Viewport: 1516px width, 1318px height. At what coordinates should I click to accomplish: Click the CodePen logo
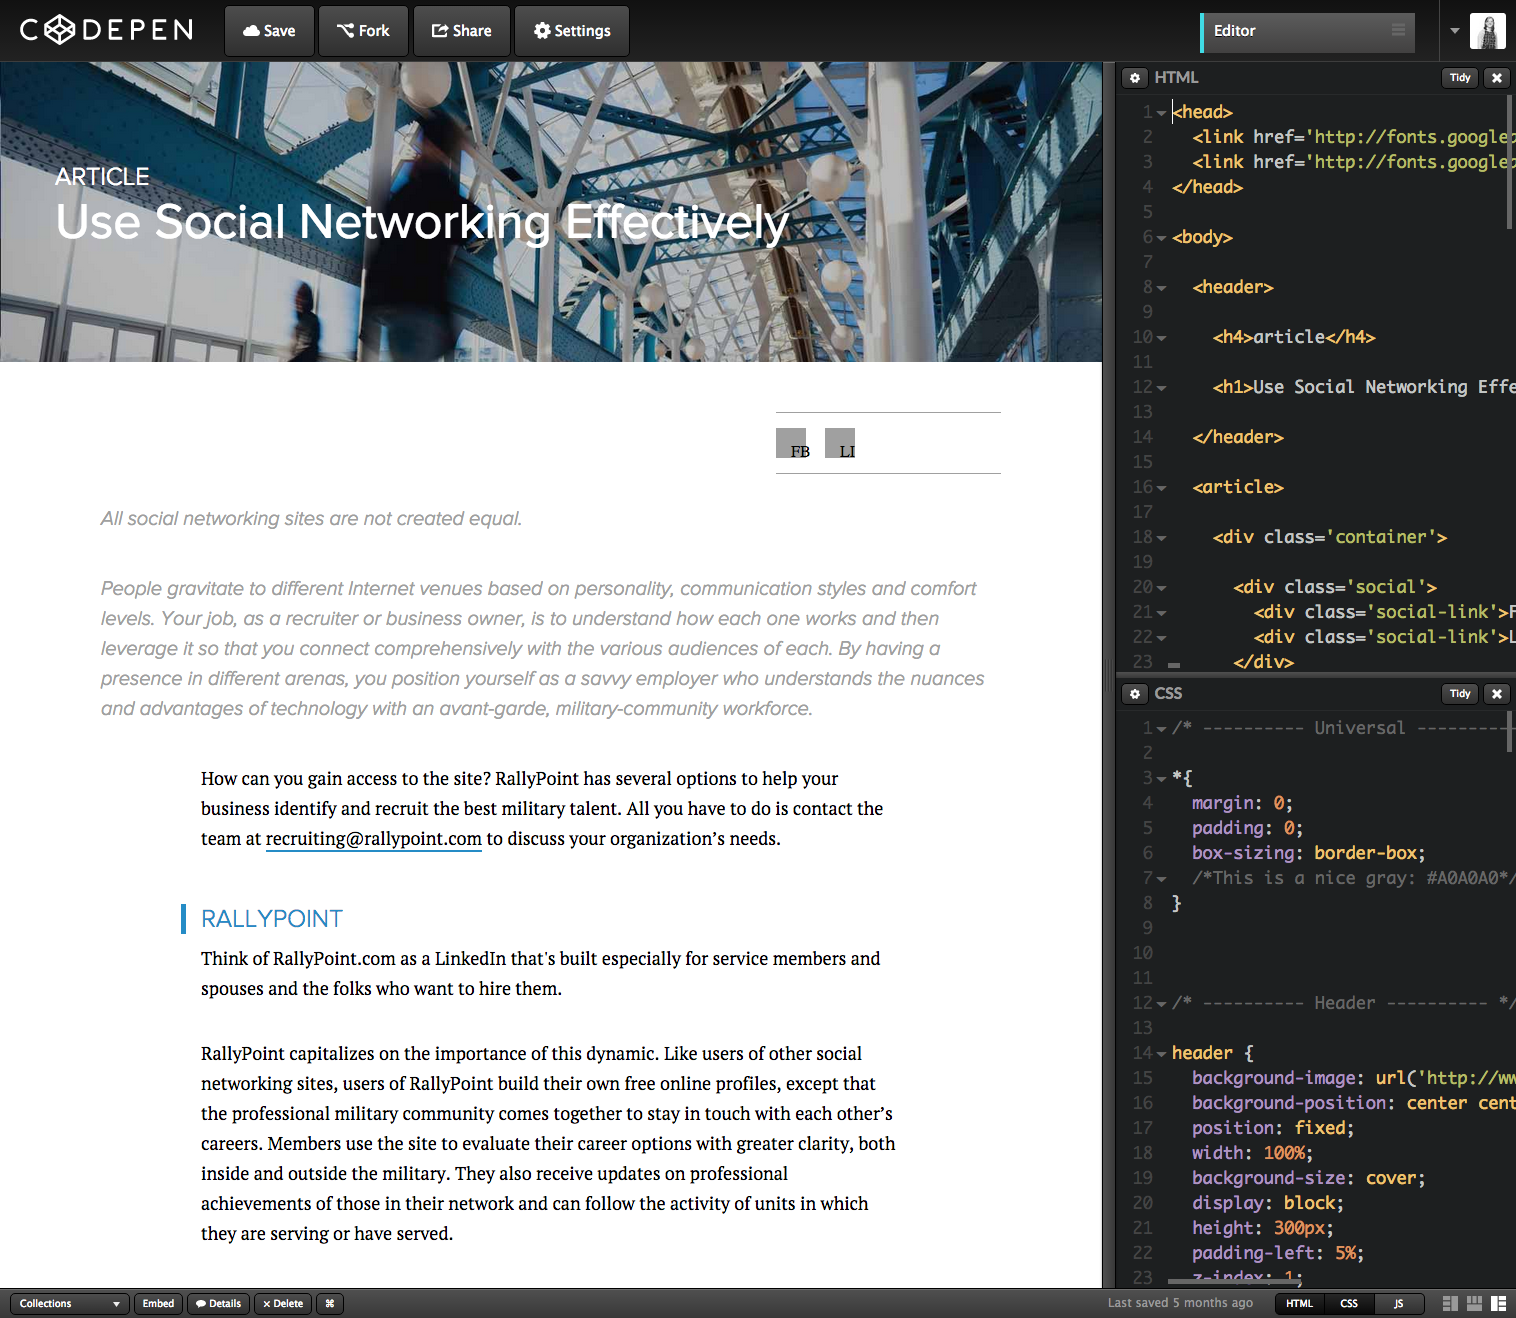106,30
